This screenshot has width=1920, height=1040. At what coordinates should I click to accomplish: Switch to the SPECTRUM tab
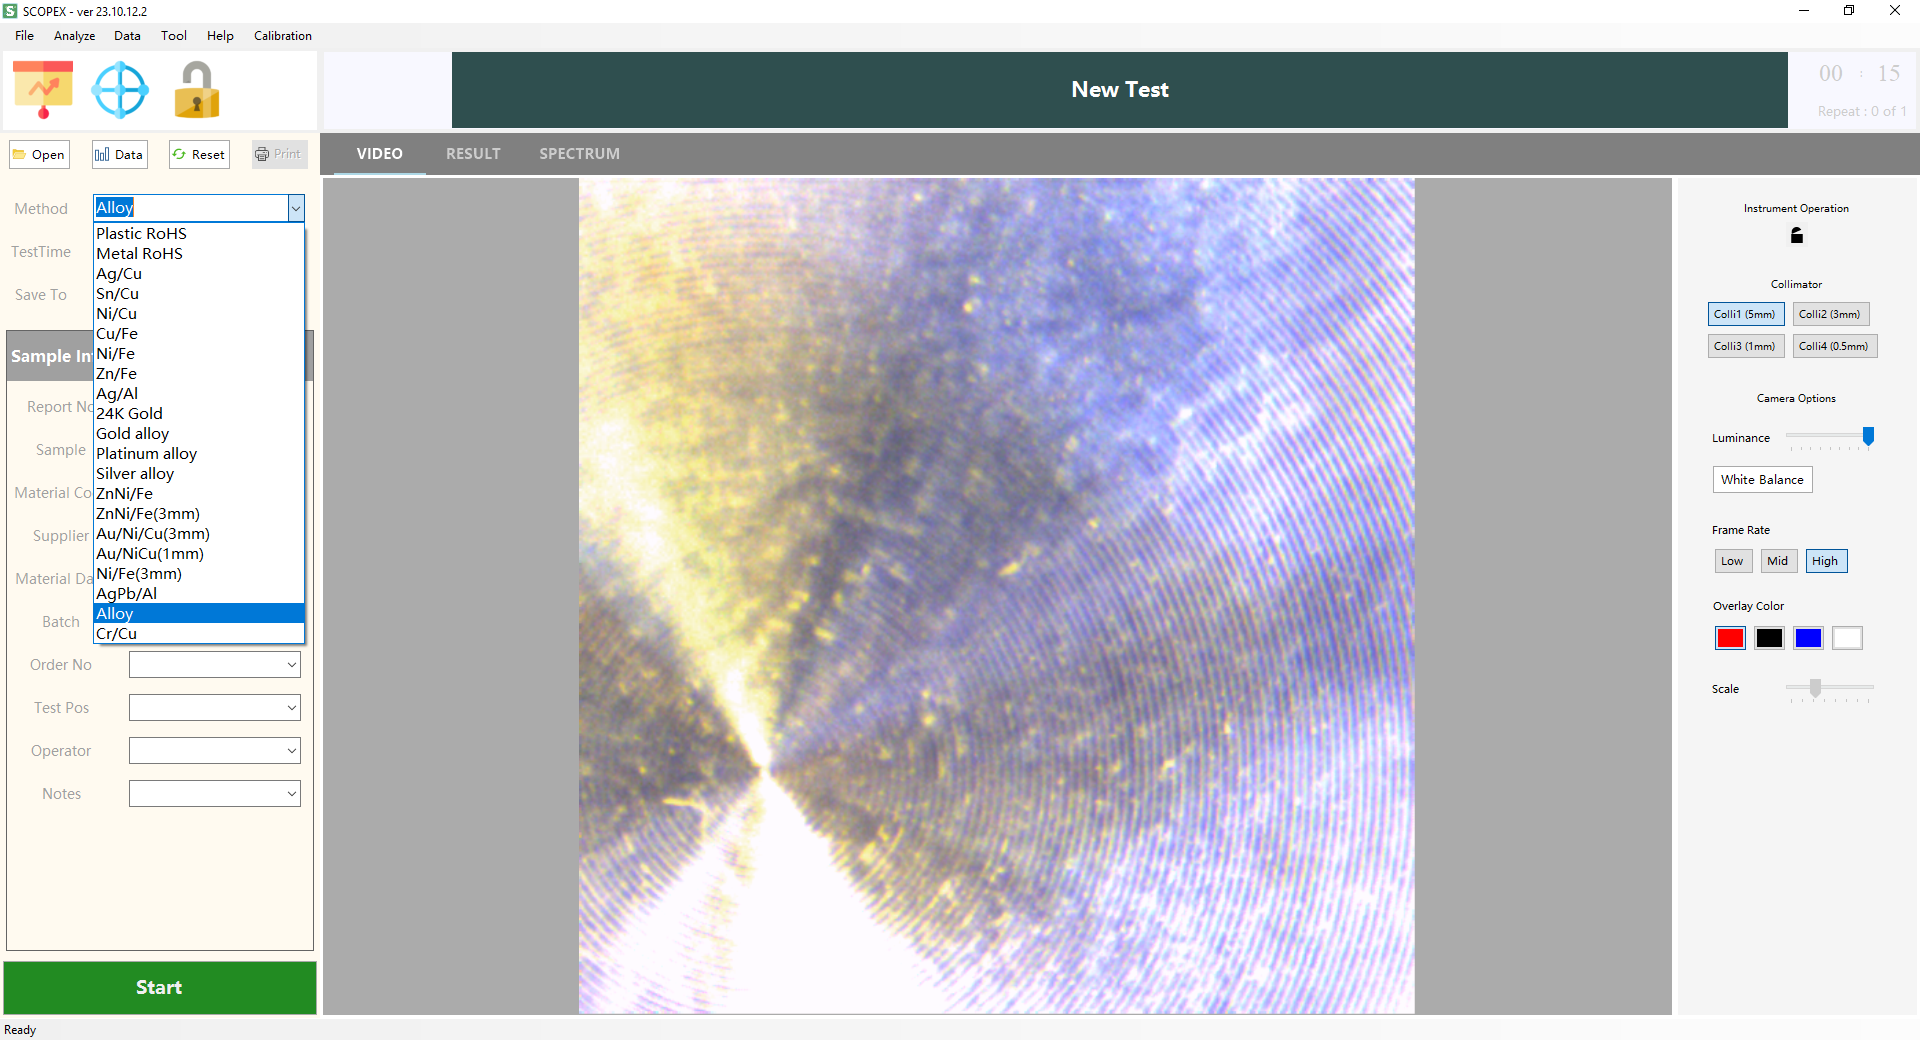click(x=579, y=154)
